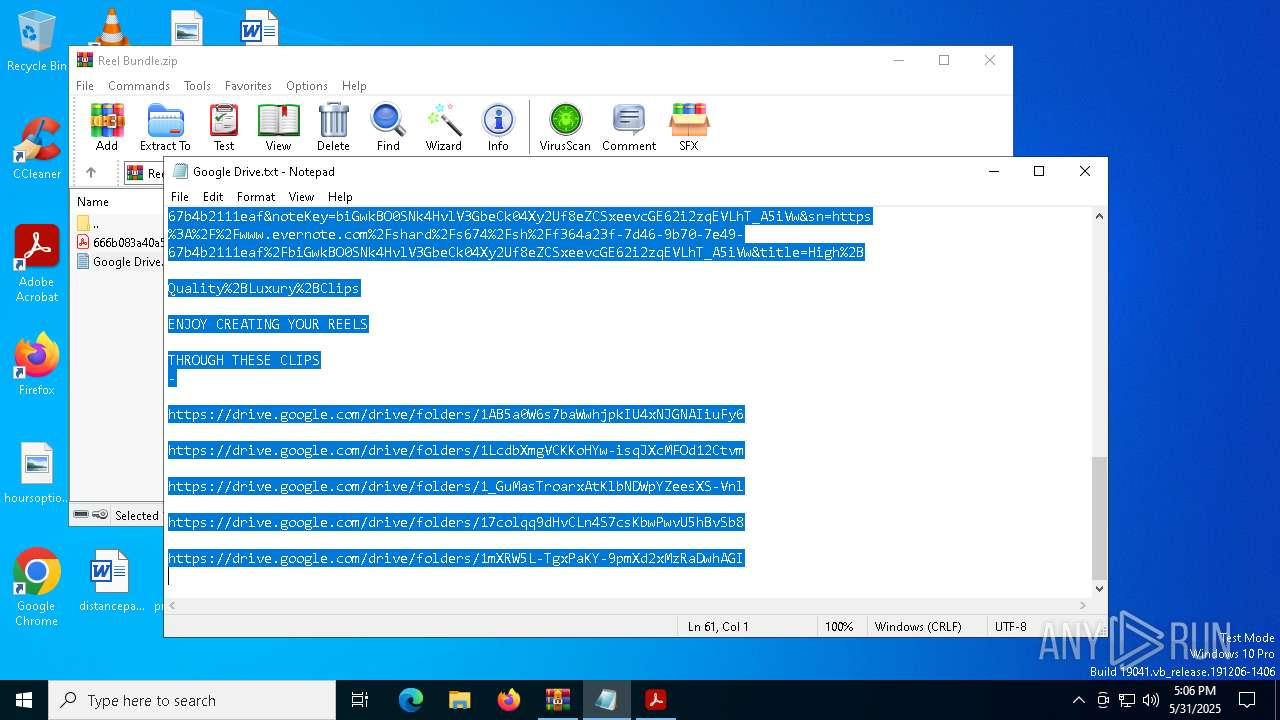Open the hoursoptio image file icon
The image size is (1280, 720).
pos(37,473)
